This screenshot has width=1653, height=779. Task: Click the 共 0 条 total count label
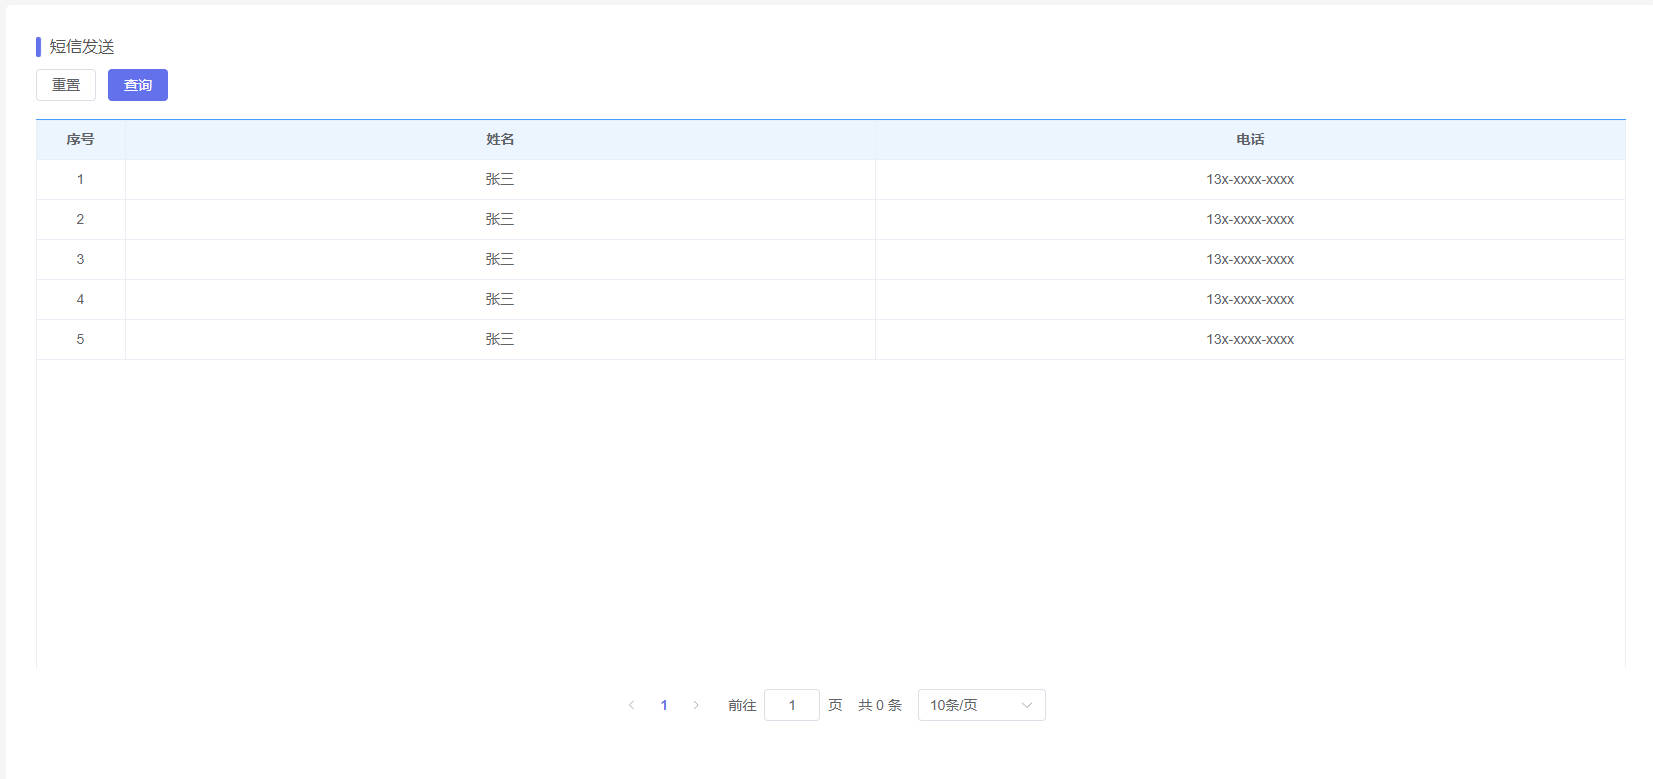(880, 705)
